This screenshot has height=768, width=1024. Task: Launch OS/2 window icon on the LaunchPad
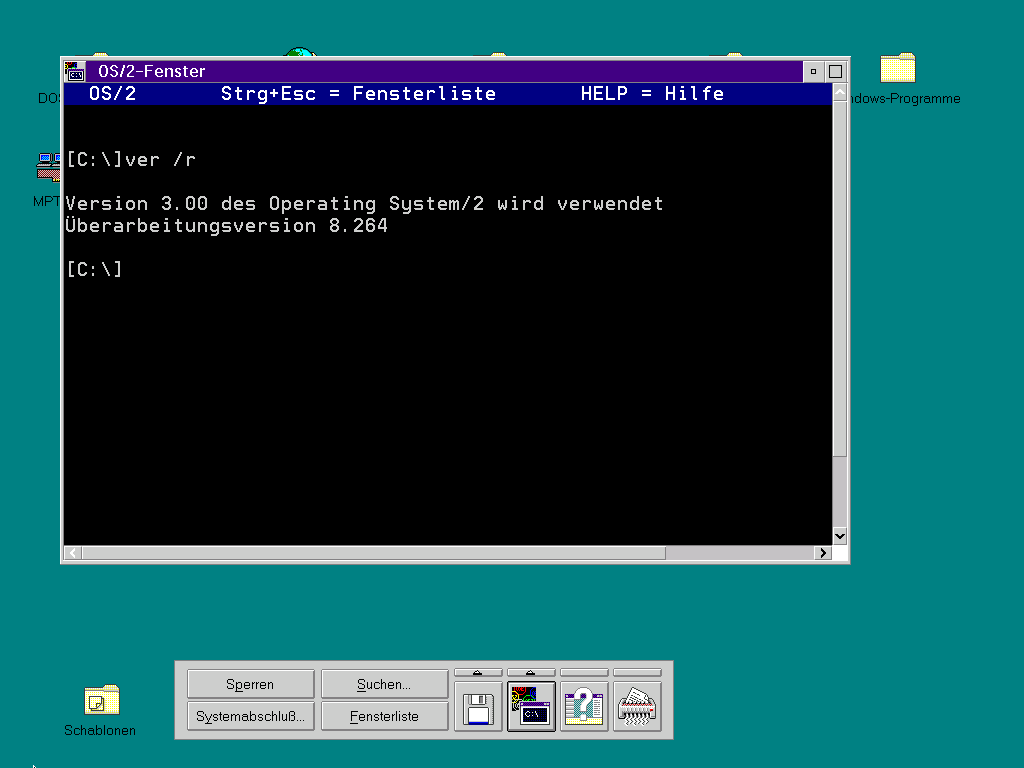[531, 707]
